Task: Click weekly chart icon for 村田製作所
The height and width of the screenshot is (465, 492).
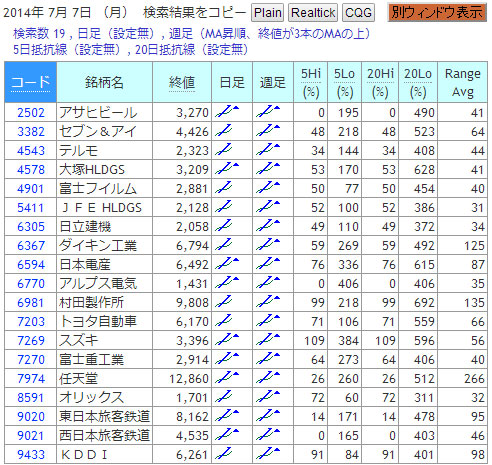Action: pos(268,301)
